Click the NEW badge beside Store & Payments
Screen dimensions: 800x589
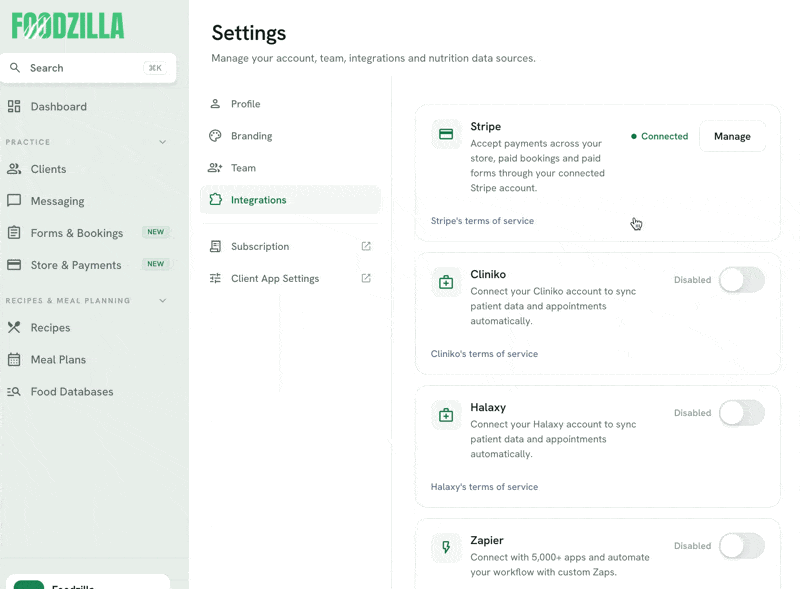(156, 264)
